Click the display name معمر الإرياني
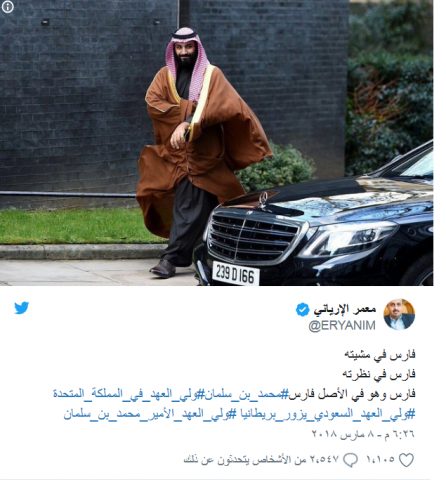Viewport: 446px width, 480px height. tap(345, 310)
